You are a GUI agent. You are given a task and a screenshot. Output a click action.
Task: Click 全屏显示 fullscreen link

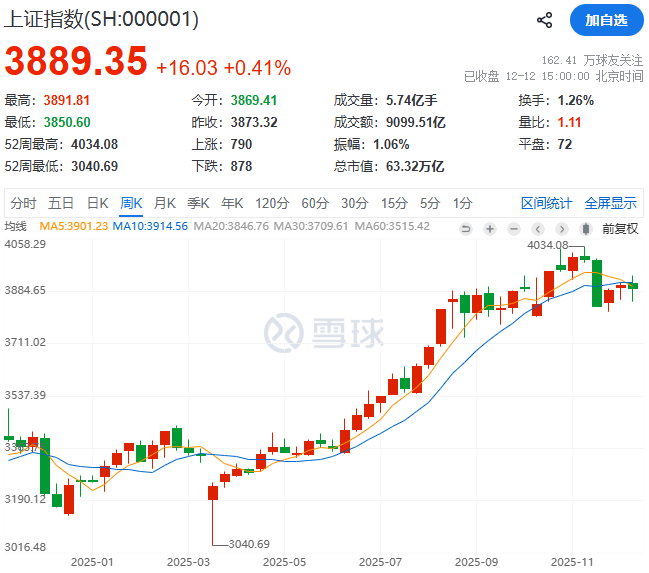click(610, 203)
